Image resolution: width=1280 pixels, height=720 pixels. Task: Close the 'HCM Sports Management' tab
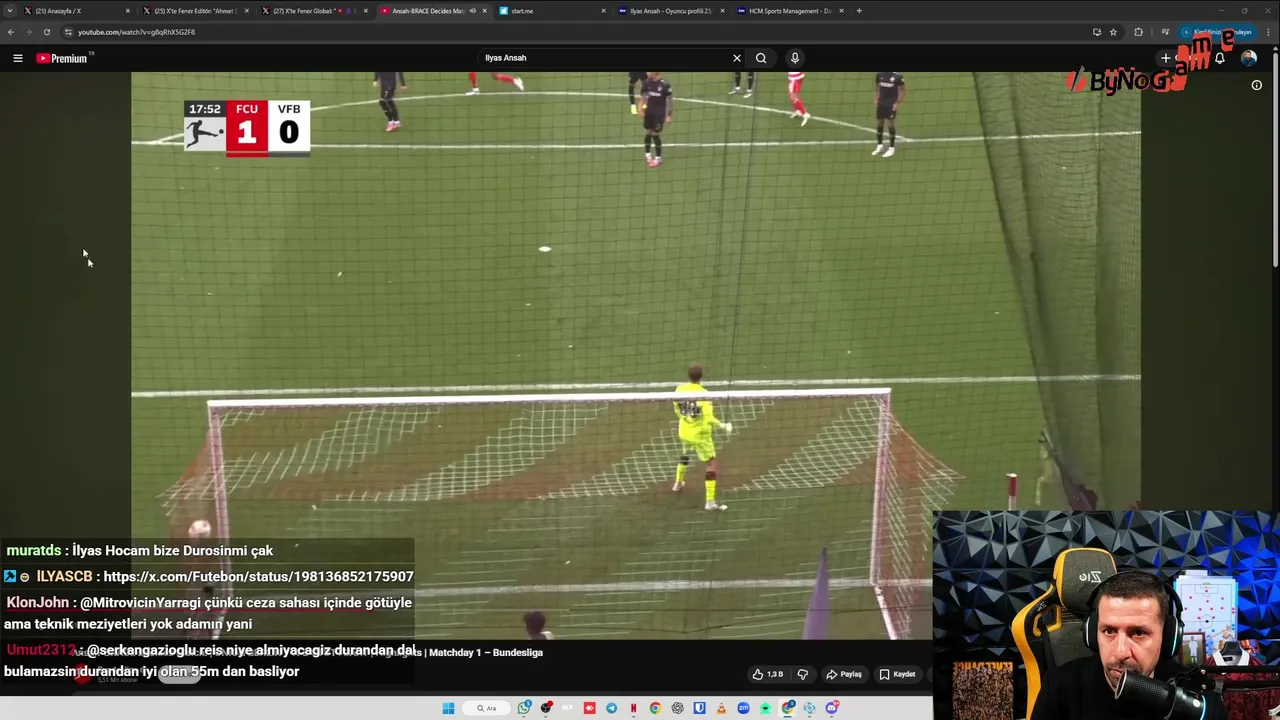841,11
